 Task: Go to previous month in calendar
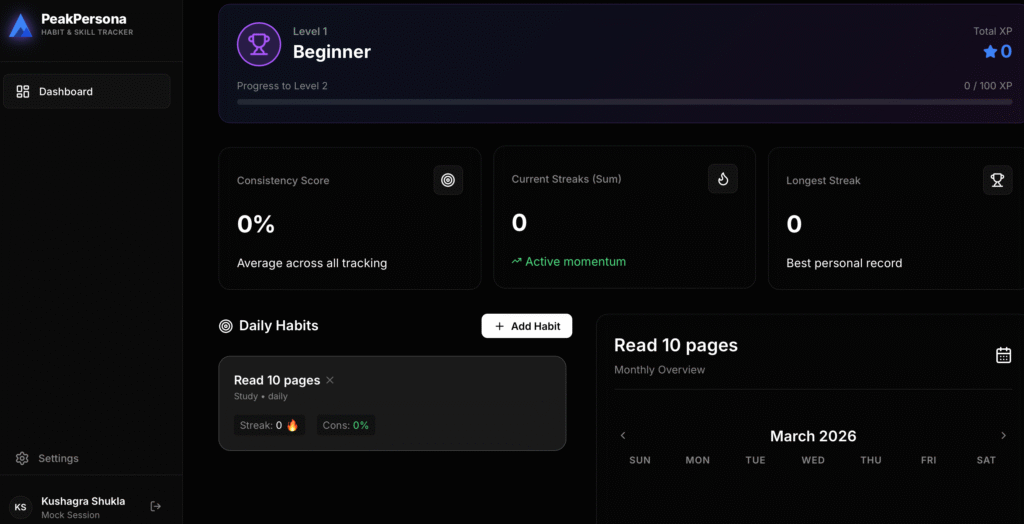623,436
